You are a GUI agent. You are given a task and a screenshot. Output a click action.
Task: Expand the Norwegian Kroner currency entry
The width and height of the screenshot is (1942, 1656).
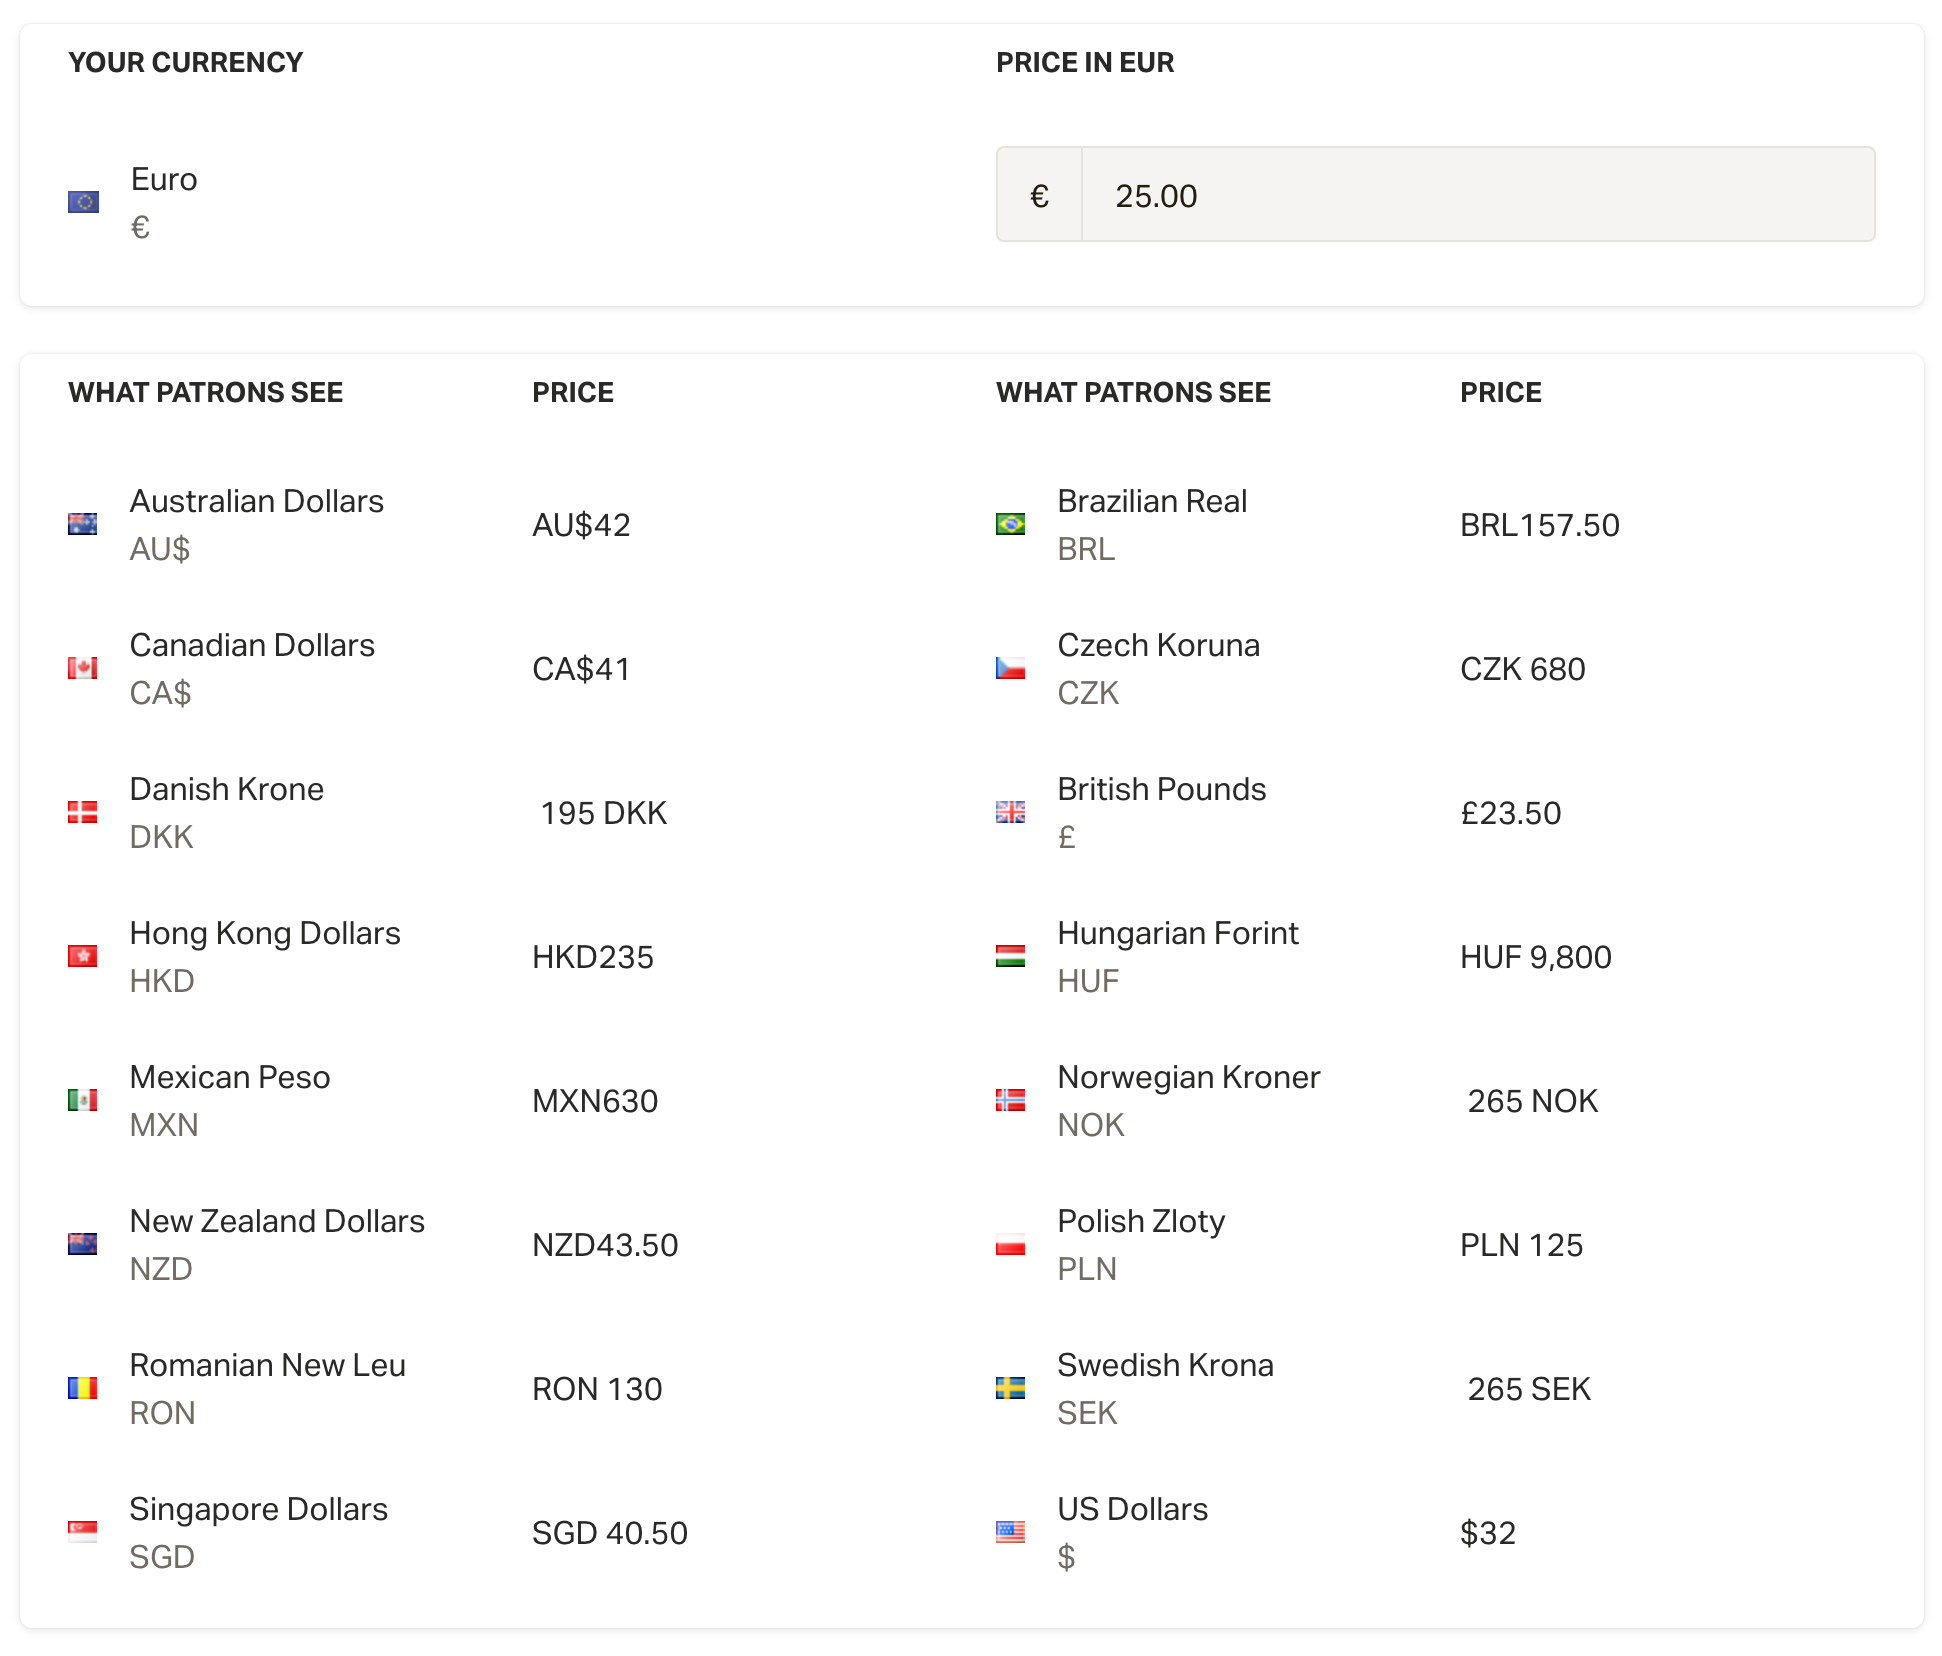[x=1188, y=1100]
